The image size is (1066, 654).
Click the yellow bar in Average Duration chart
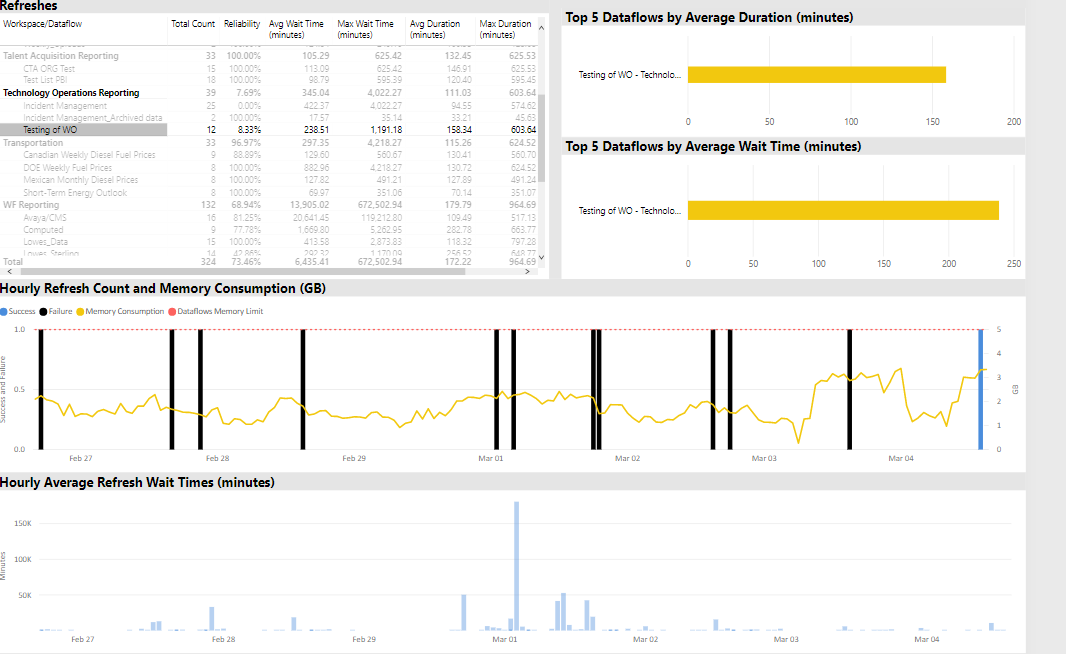click(x=816, y=75)
